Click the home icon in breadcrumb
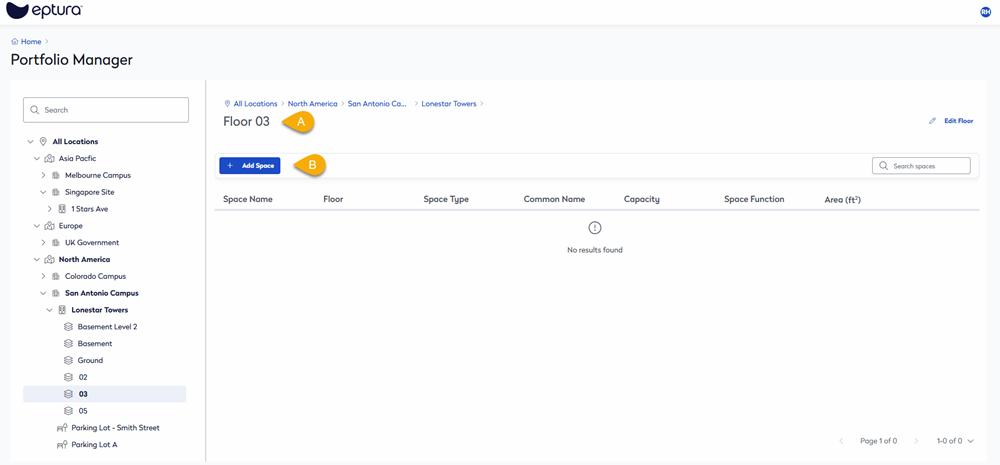The height and width of the screenshot is (465, 1000). pyautogui.click(x=15, y=41)
